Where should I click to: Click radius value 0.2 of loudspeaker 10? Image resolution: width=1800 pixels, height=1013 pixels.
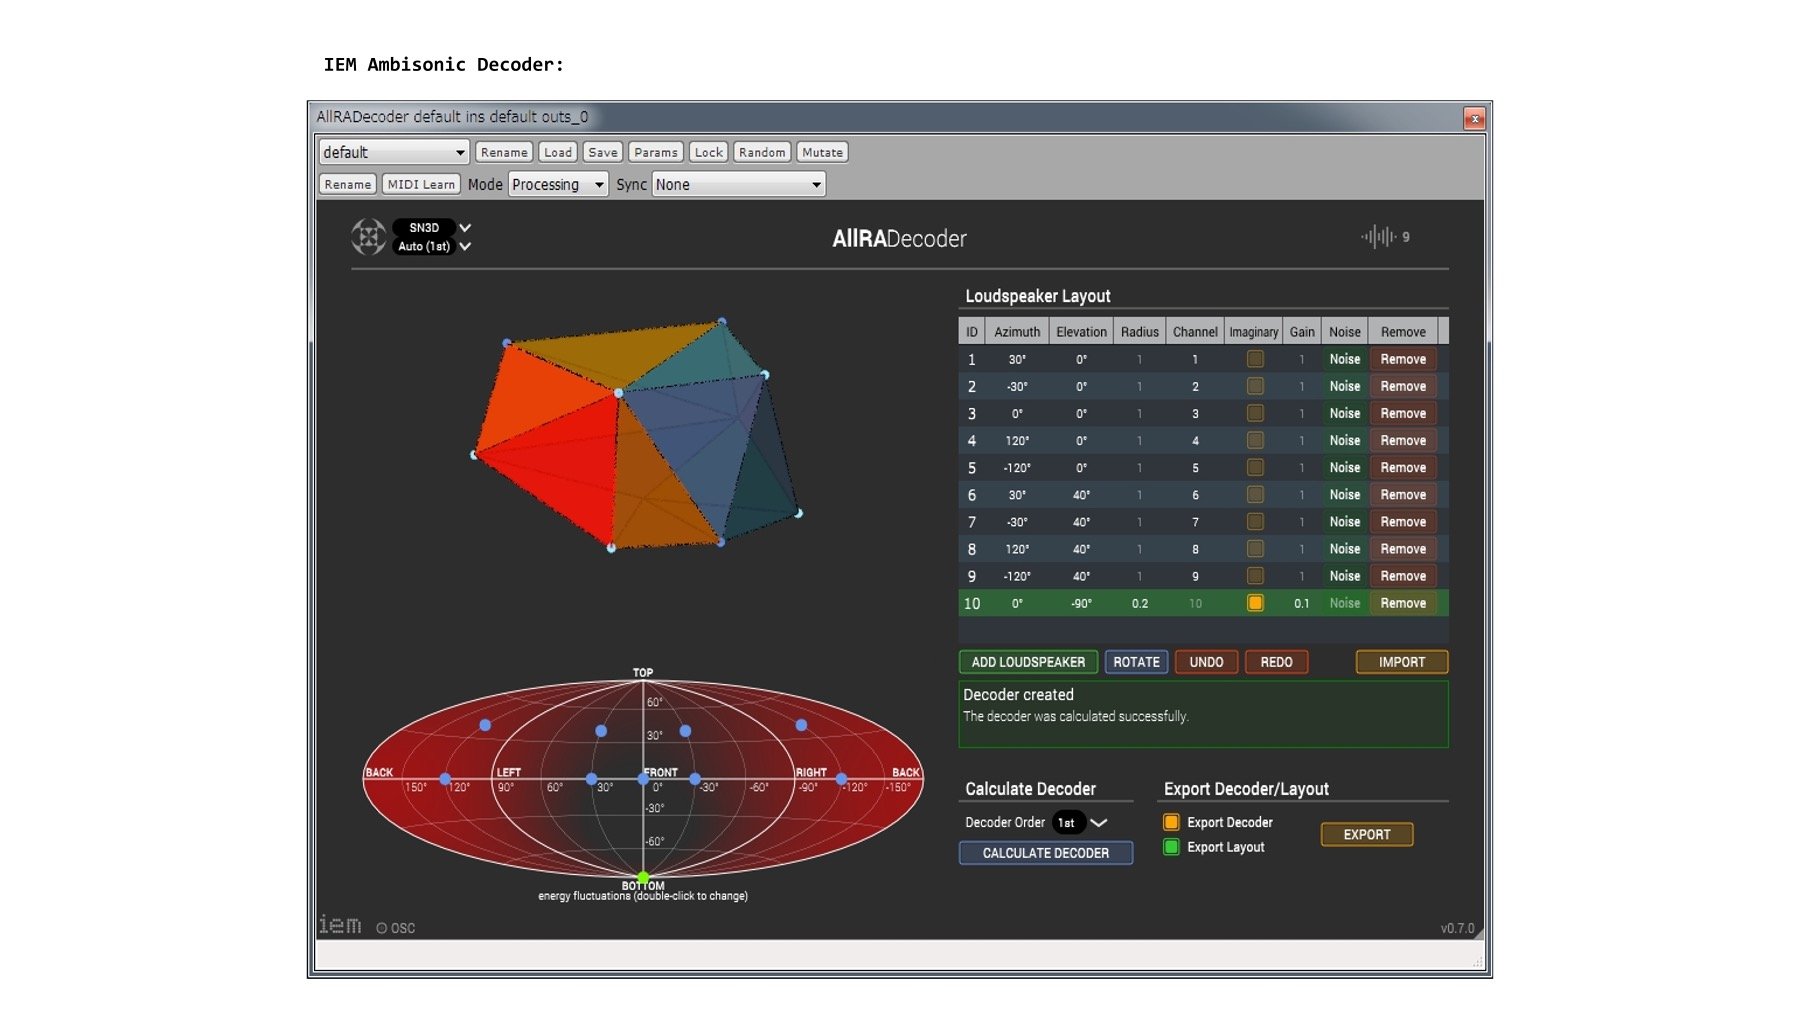[1139, 603]
